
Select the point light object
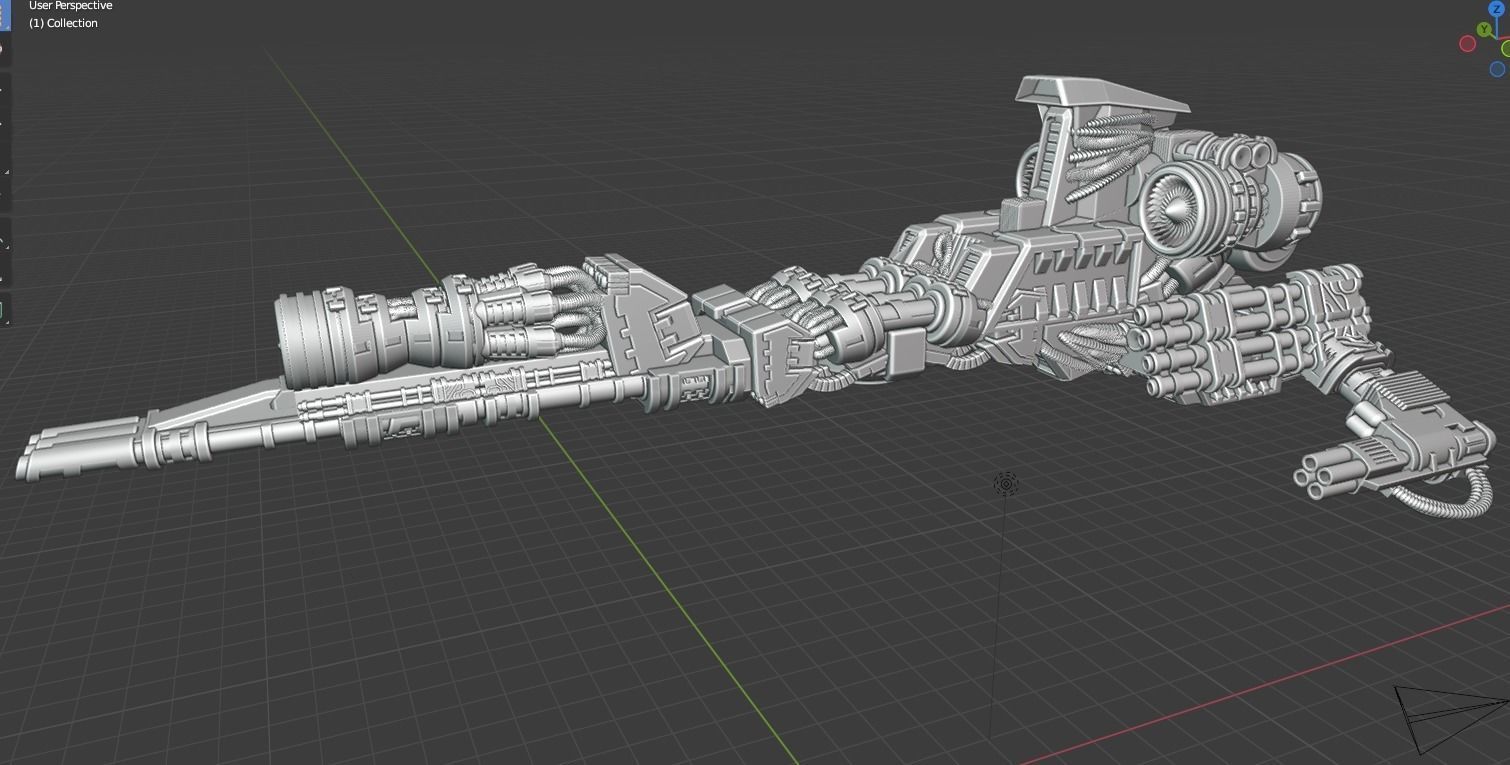[x=1006, y=485]
